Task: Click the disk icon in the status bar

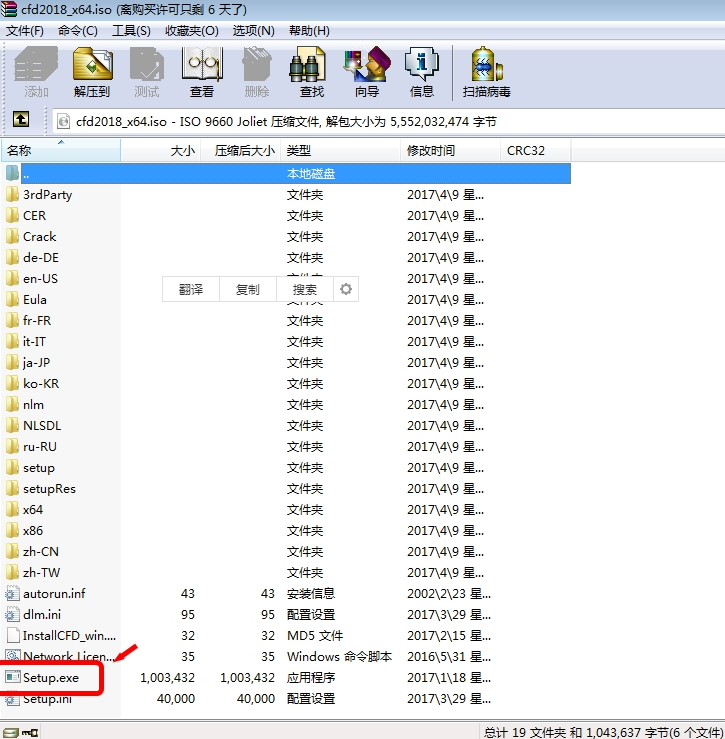Action: 10,733
